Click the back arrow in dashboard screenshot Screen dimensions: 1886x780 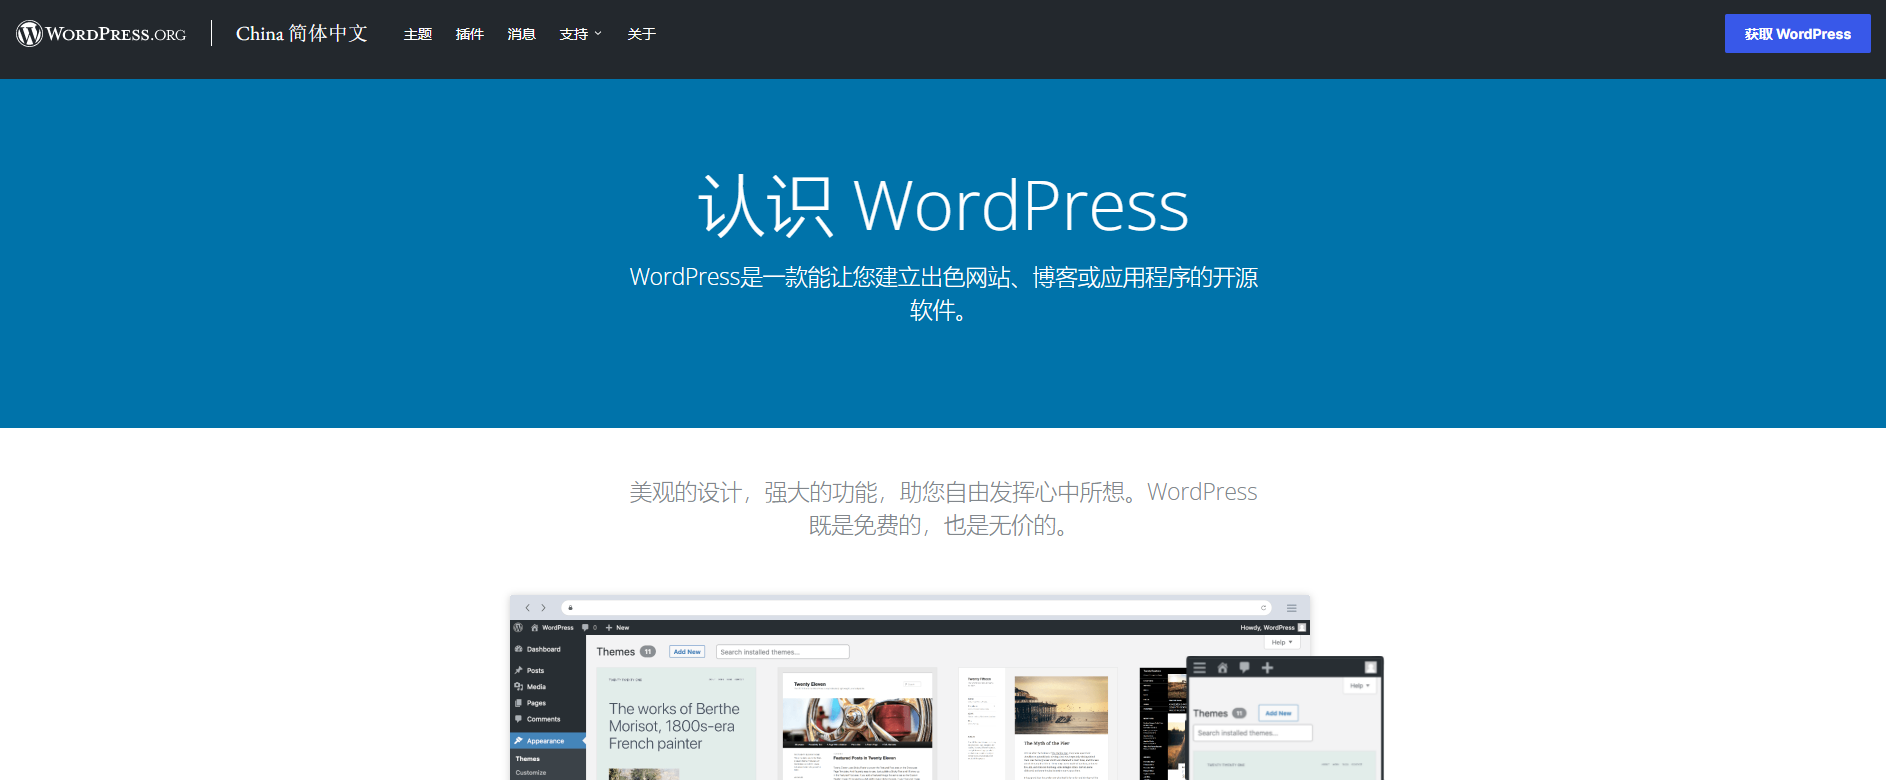(x=528, y=608)
